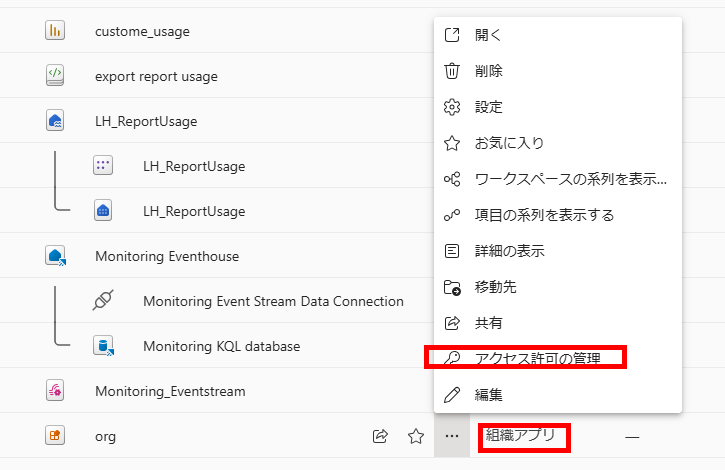Select お気に入り menu entry
This screenshot has width=725, height=470.
(x=558, y=143)
